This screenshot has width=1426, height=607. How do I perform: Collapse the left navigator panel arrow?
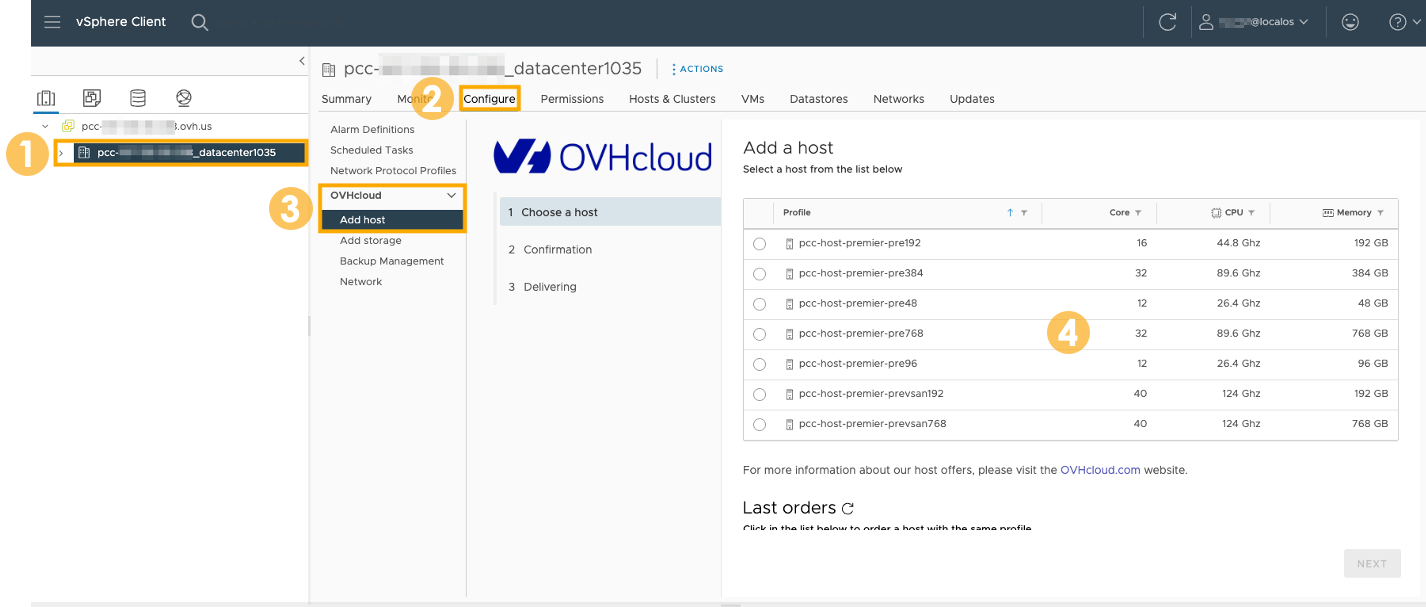click(302, 61)
